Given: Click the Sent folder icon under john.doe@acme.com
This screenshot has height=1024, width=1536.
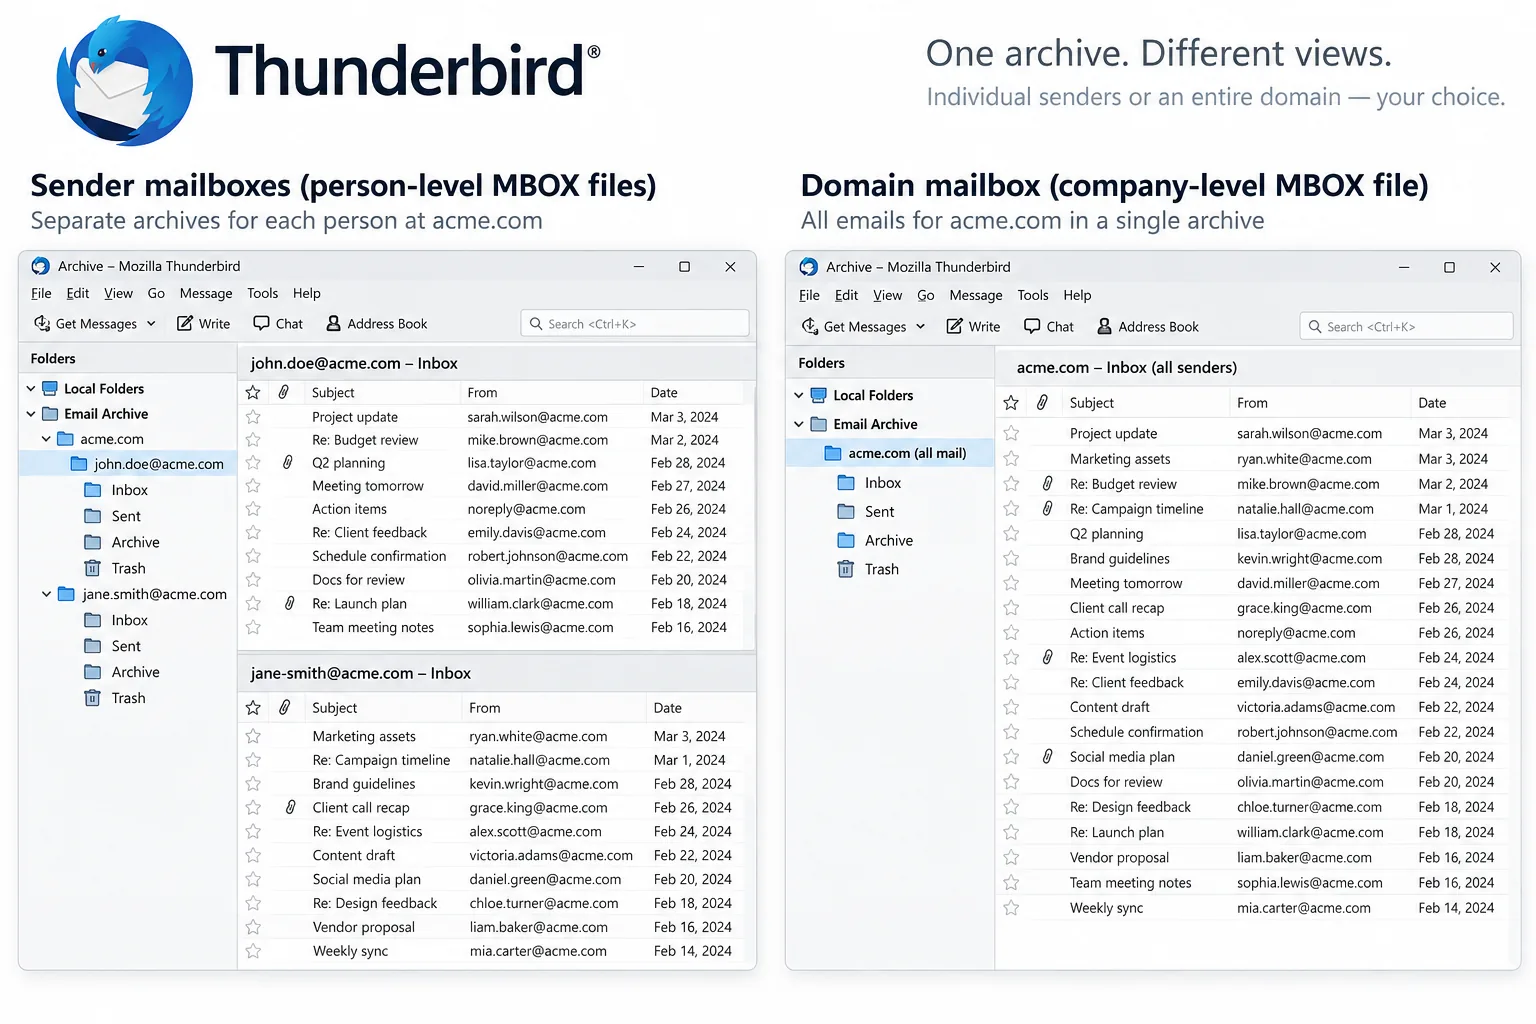Looking at the screenshot, I should tap(93, 516).
